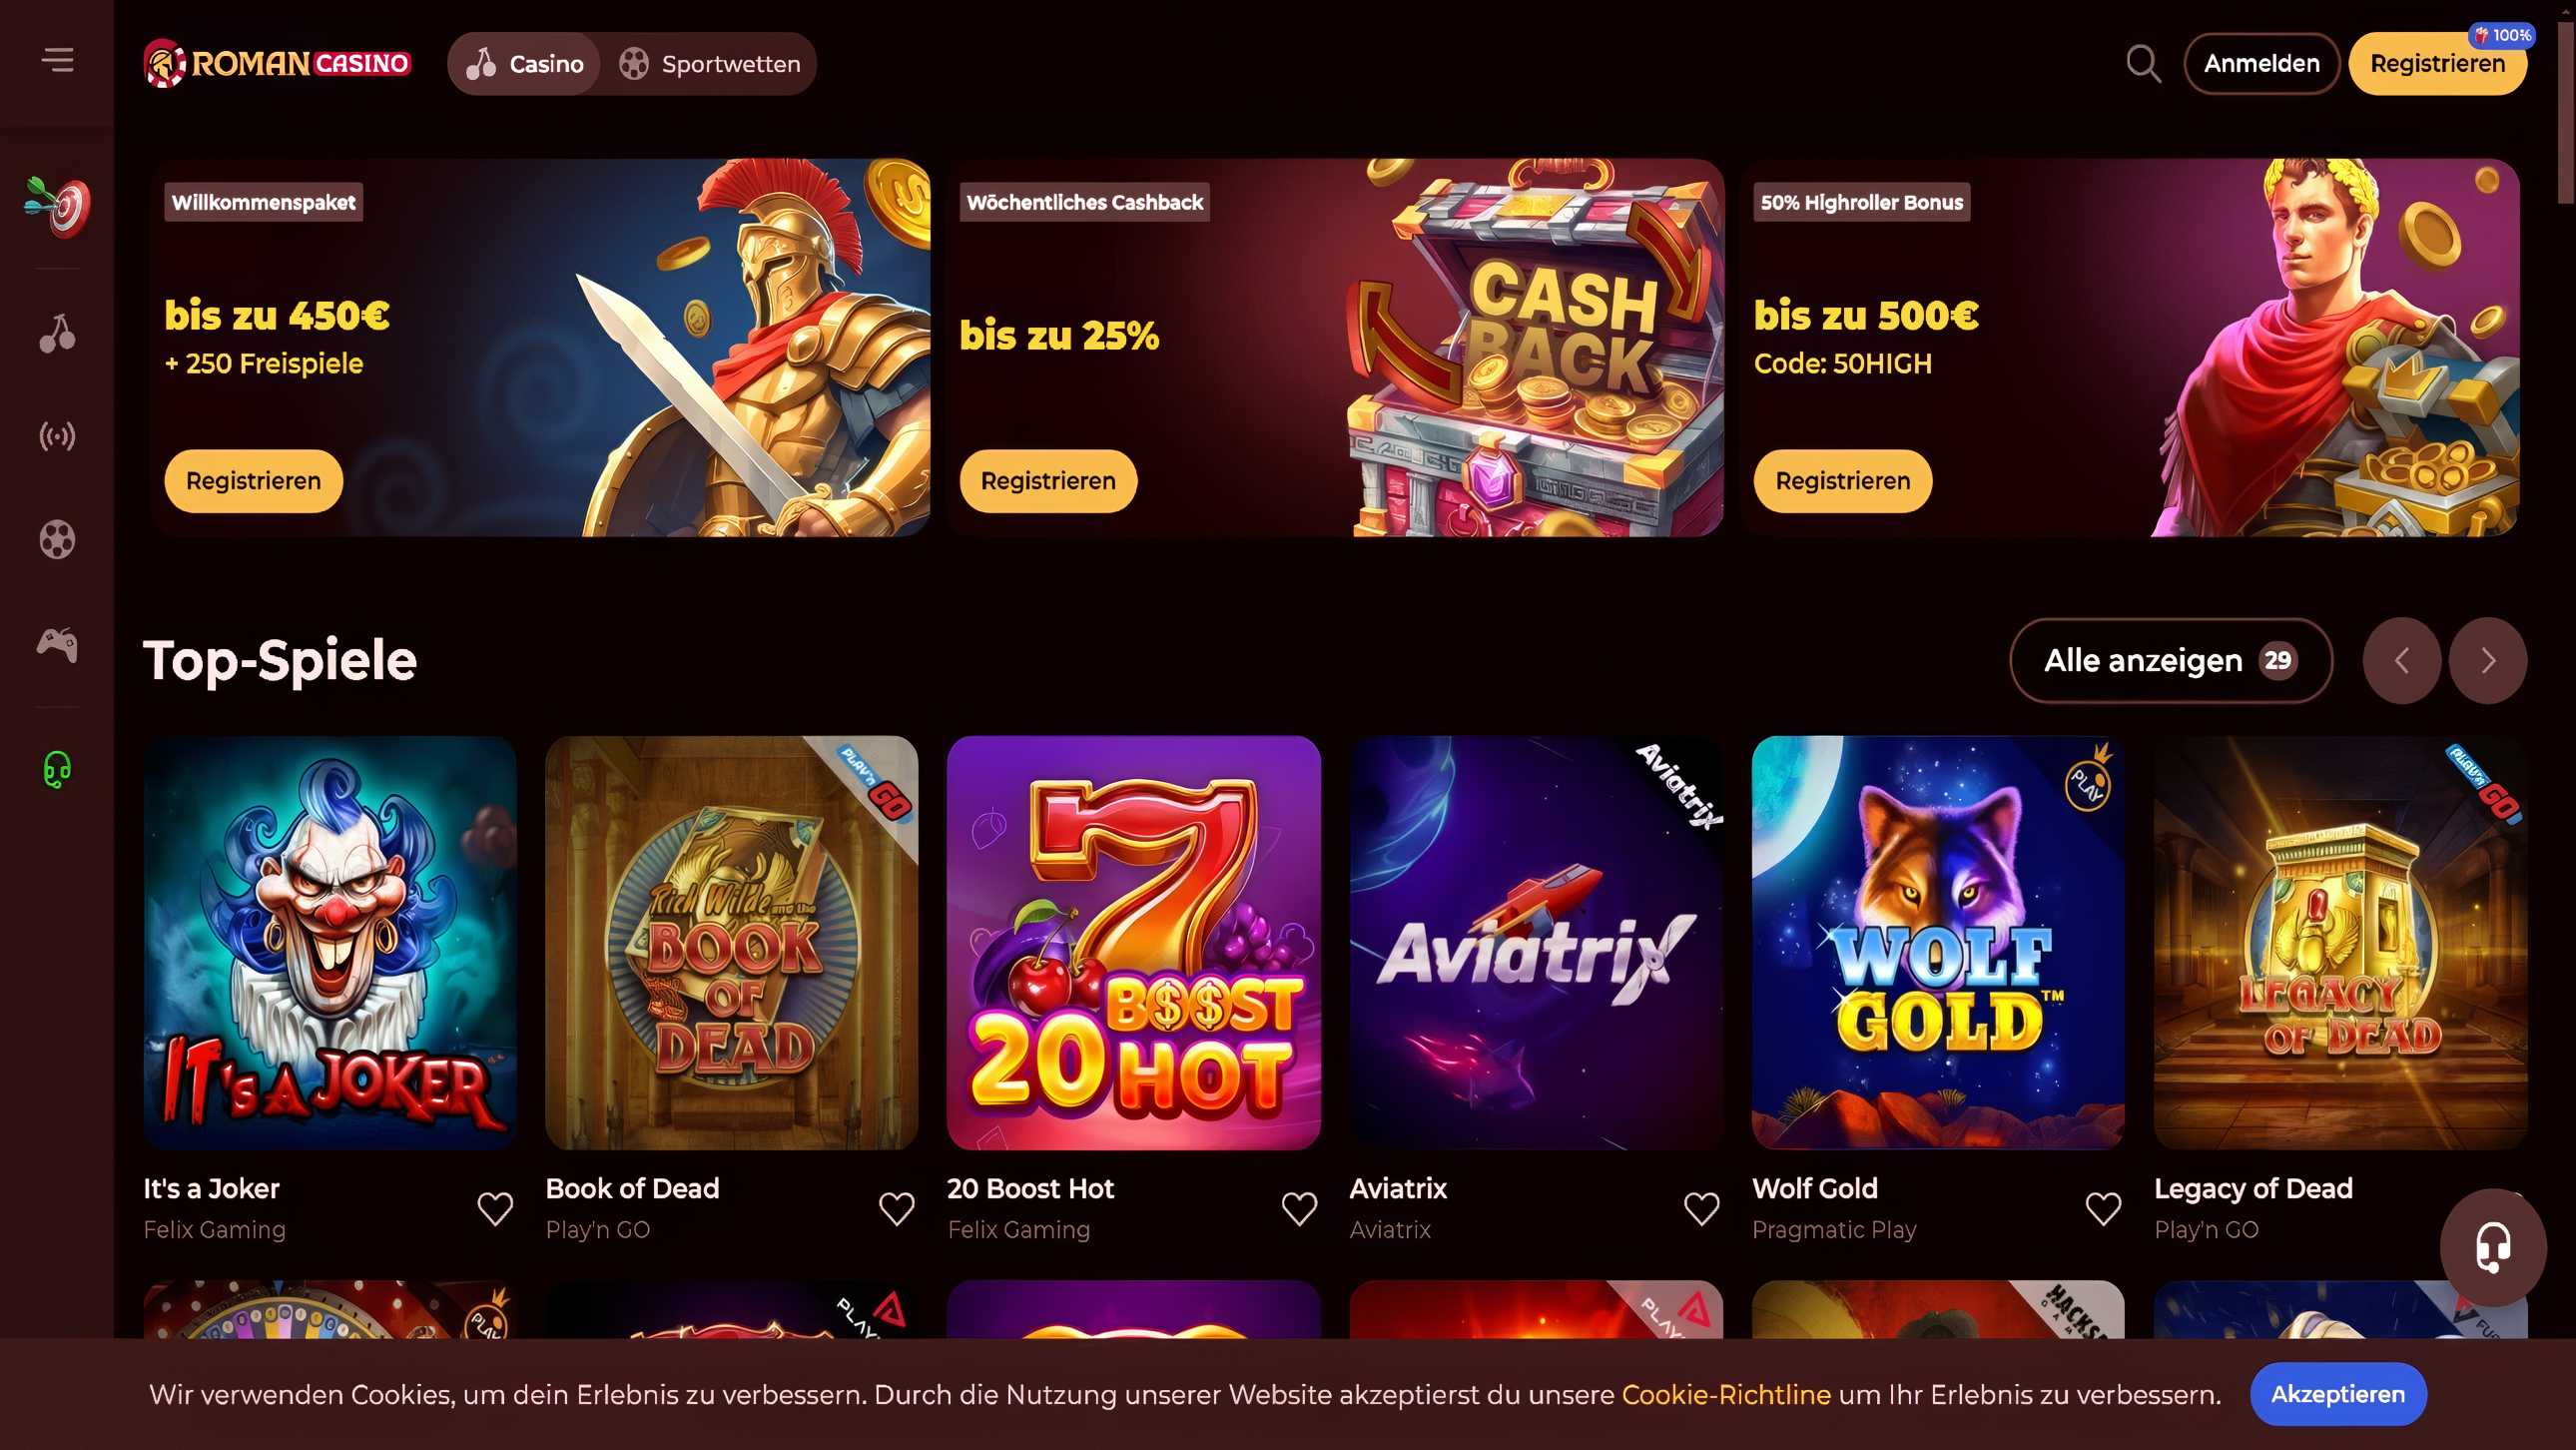2576x1450 pixels.
Task: Click the Anmelden login button
Action: [x=2261, y=64]
